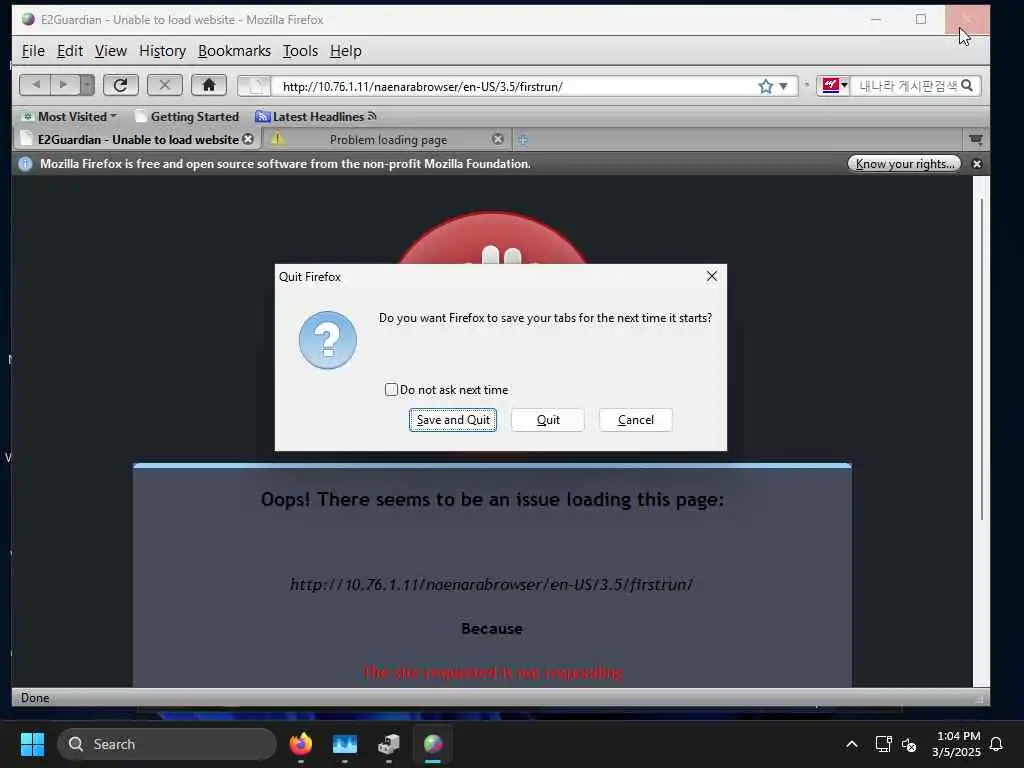Image resolution: width=1024 pixels, height=768 pixels.
Task: Click the muted volume tray icon
Action: (908, 744)
